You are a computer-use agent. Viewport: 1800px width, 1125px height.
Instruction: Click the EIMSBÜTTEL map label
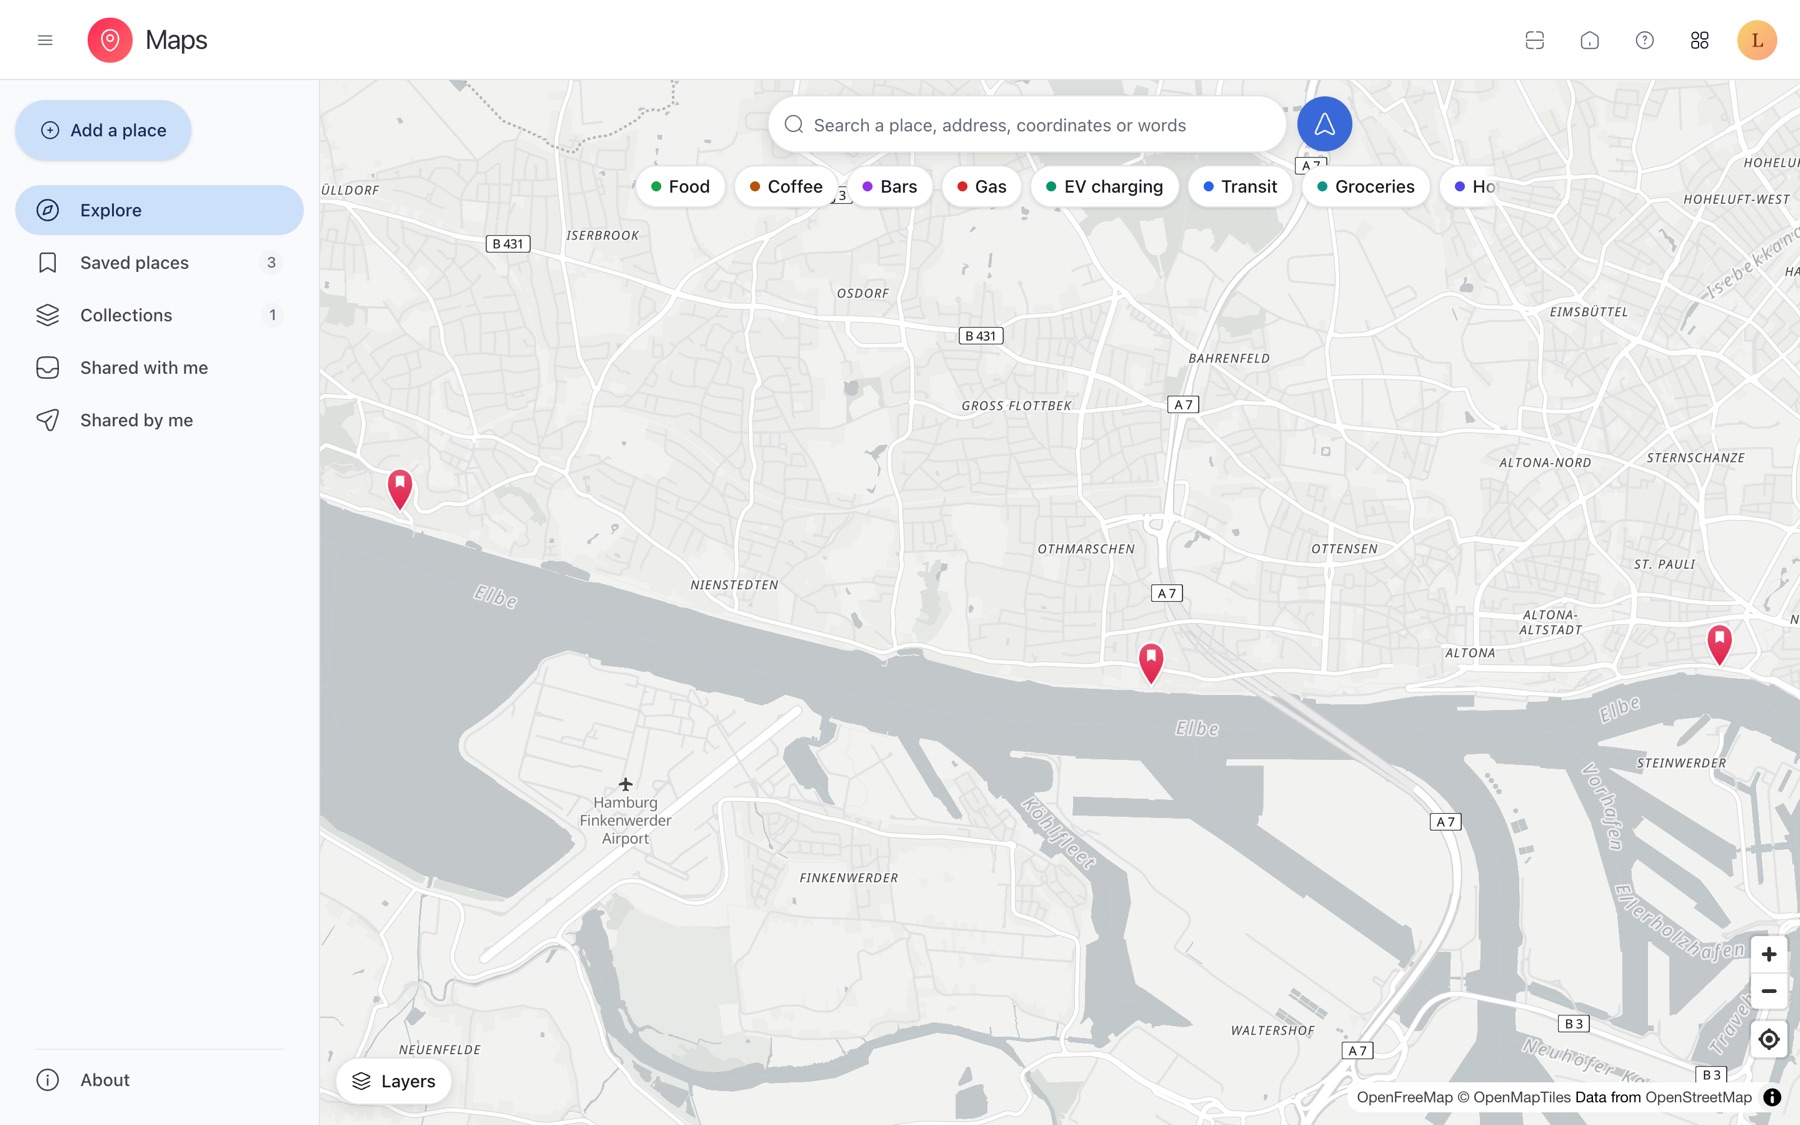pyautogui.click(x=1589, y=312)
